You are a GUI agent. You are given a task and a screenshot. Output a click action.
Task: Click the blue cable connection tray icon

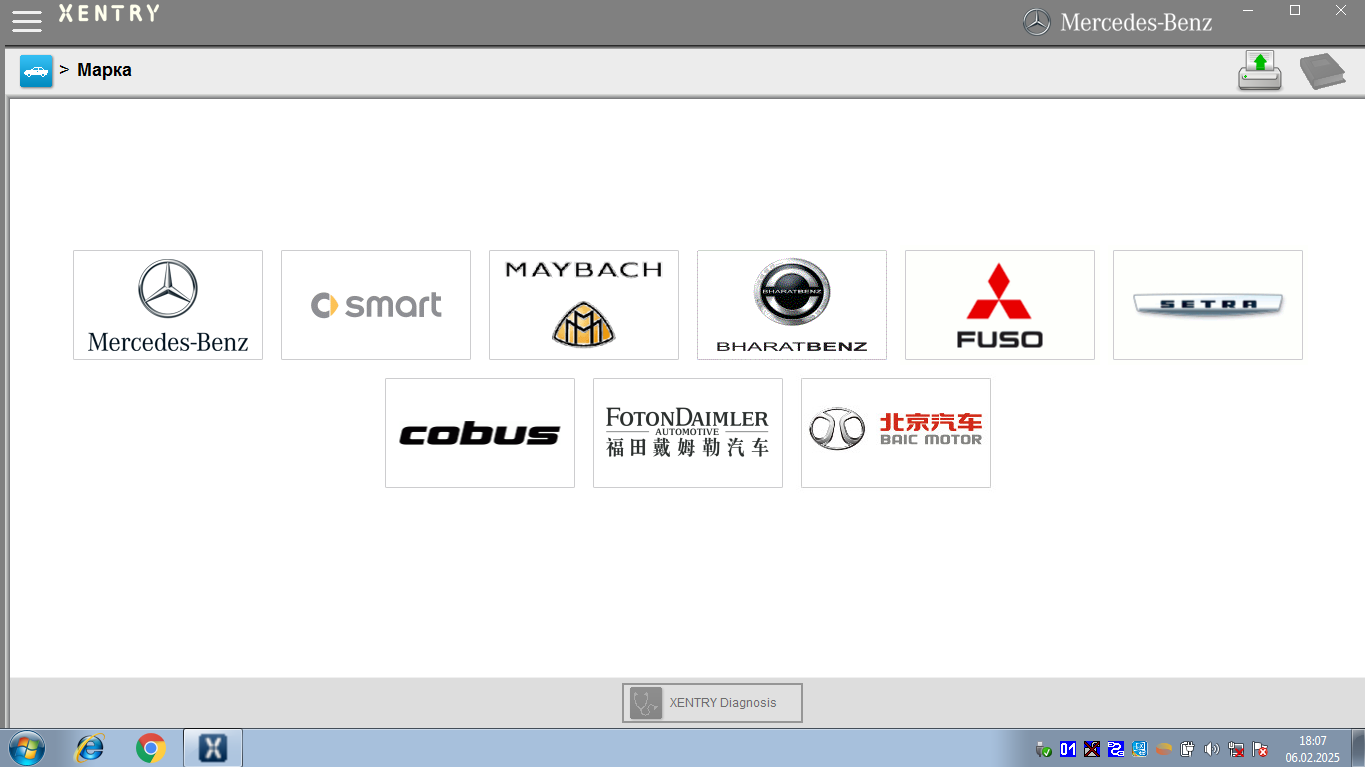pos(1116,749)
